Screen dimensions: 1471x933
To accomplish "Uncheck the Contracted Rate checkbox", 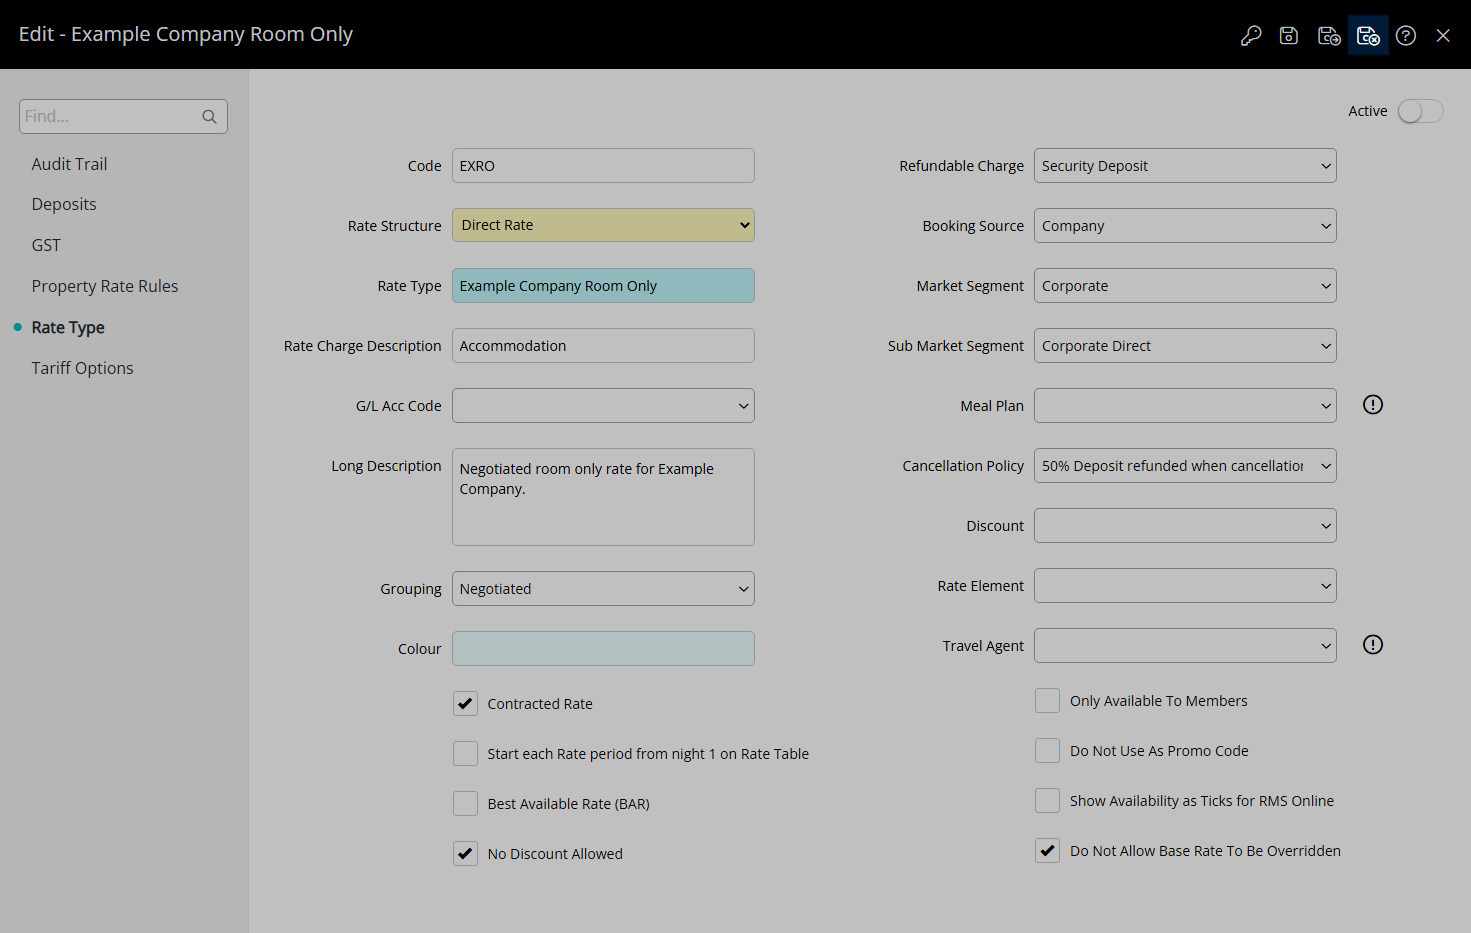I will click(465, 704).
